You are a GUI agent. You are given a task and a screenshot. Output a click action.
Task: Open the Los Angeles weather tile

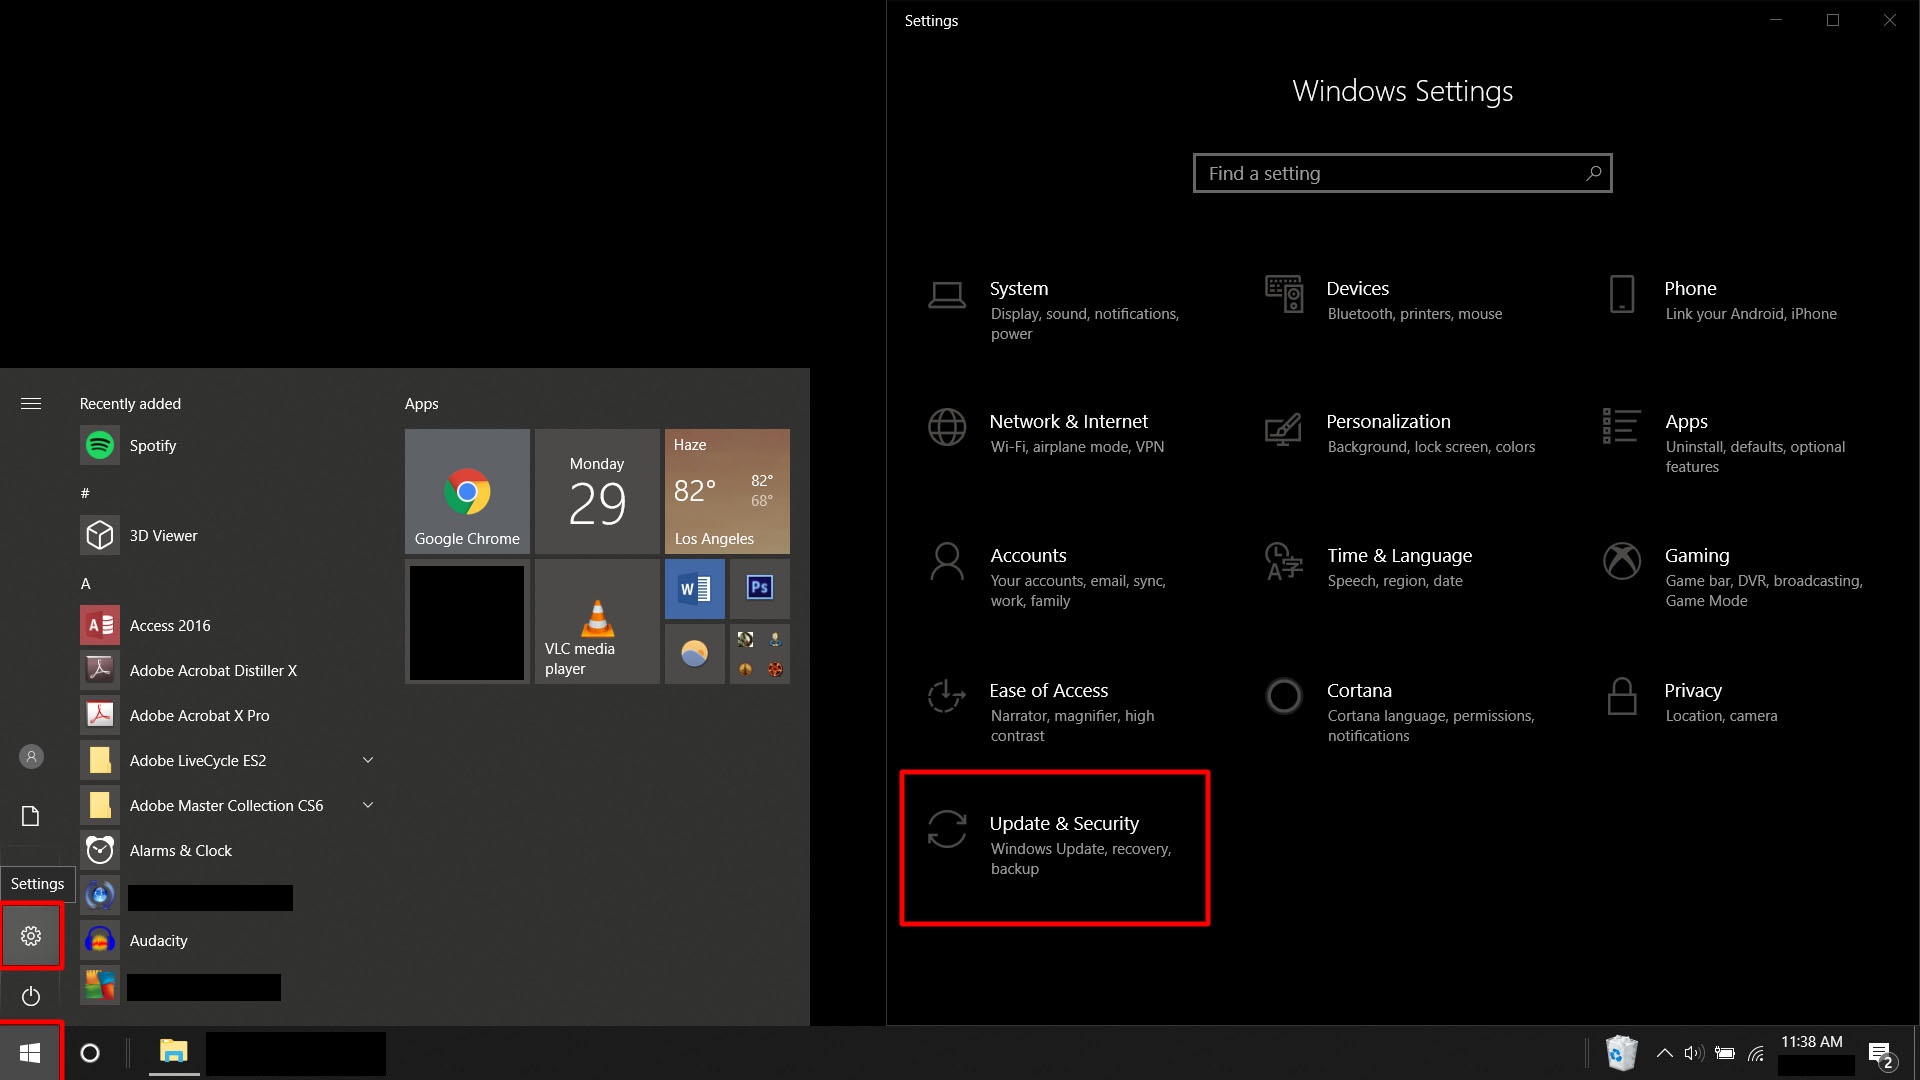click(x=726, y=491)
